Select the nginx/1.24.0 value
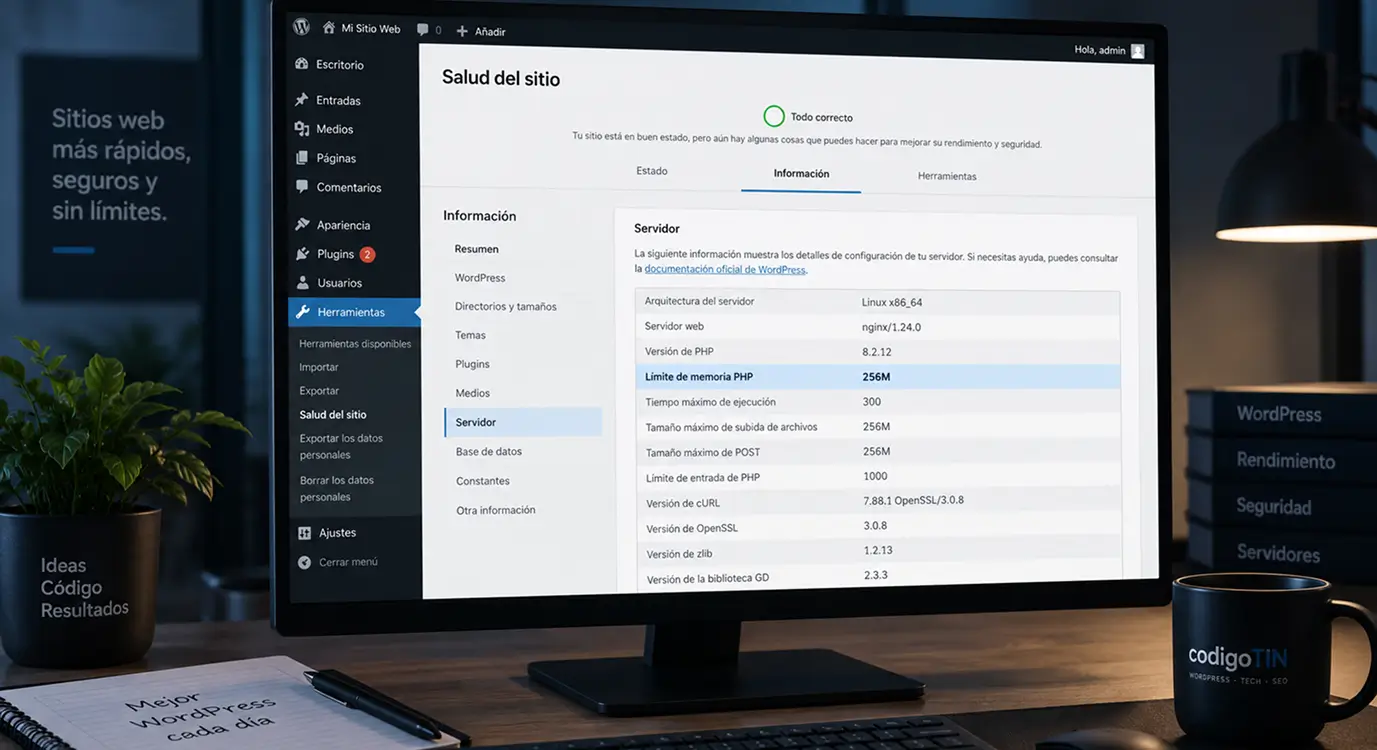The image size is (1377, 750). (891, 327)
